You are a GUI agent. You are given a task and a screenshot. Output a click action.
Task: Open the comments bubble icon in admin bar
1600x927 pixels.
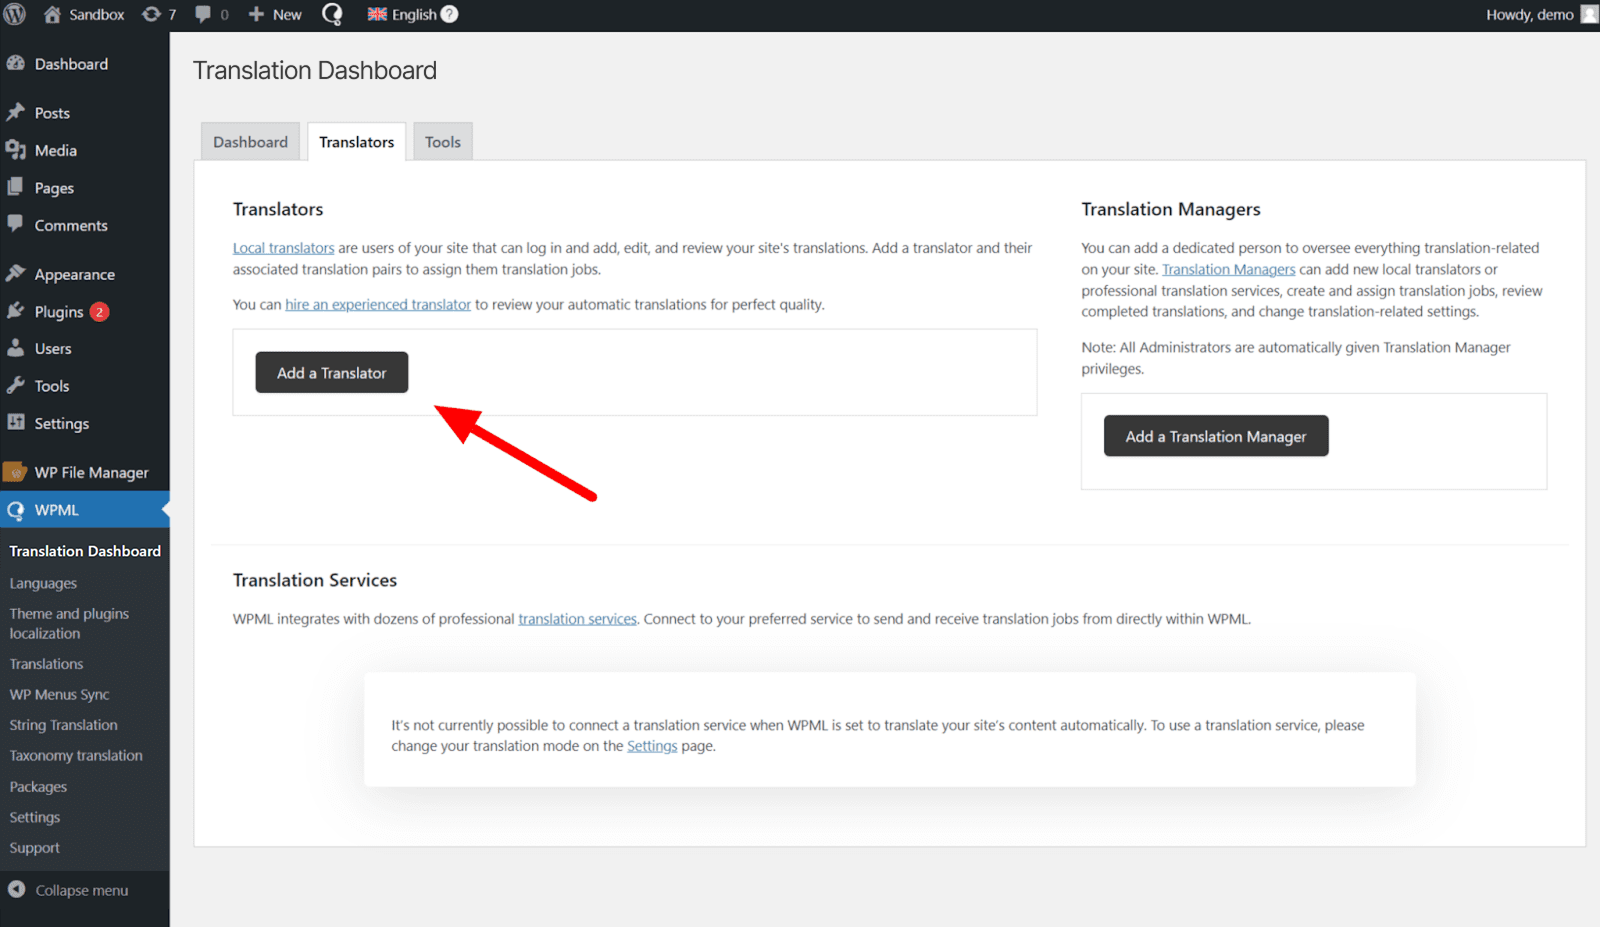pos(203,14)
